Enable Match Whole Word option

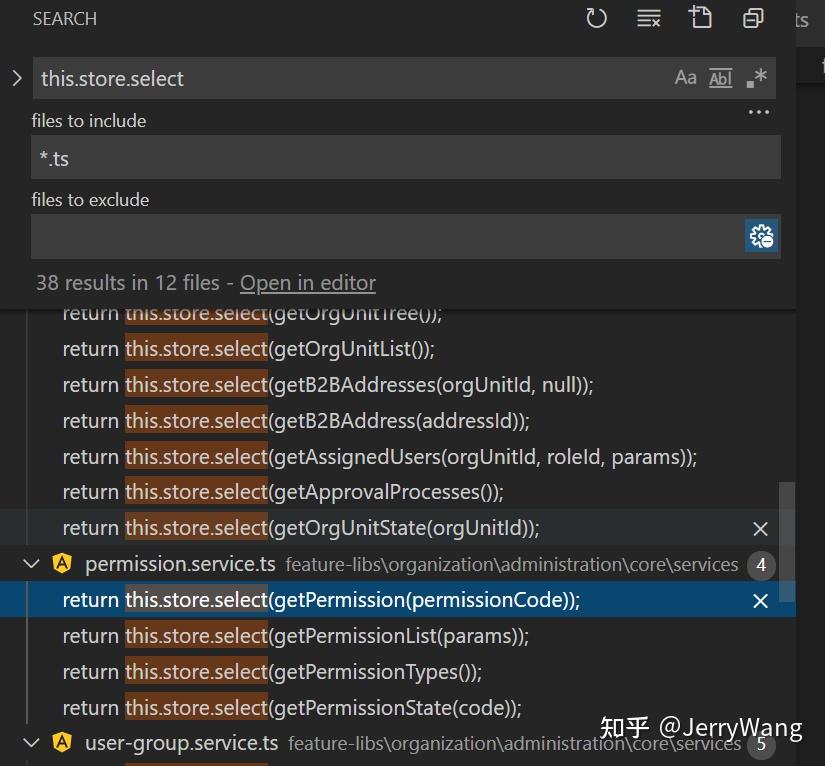point(720,77)
